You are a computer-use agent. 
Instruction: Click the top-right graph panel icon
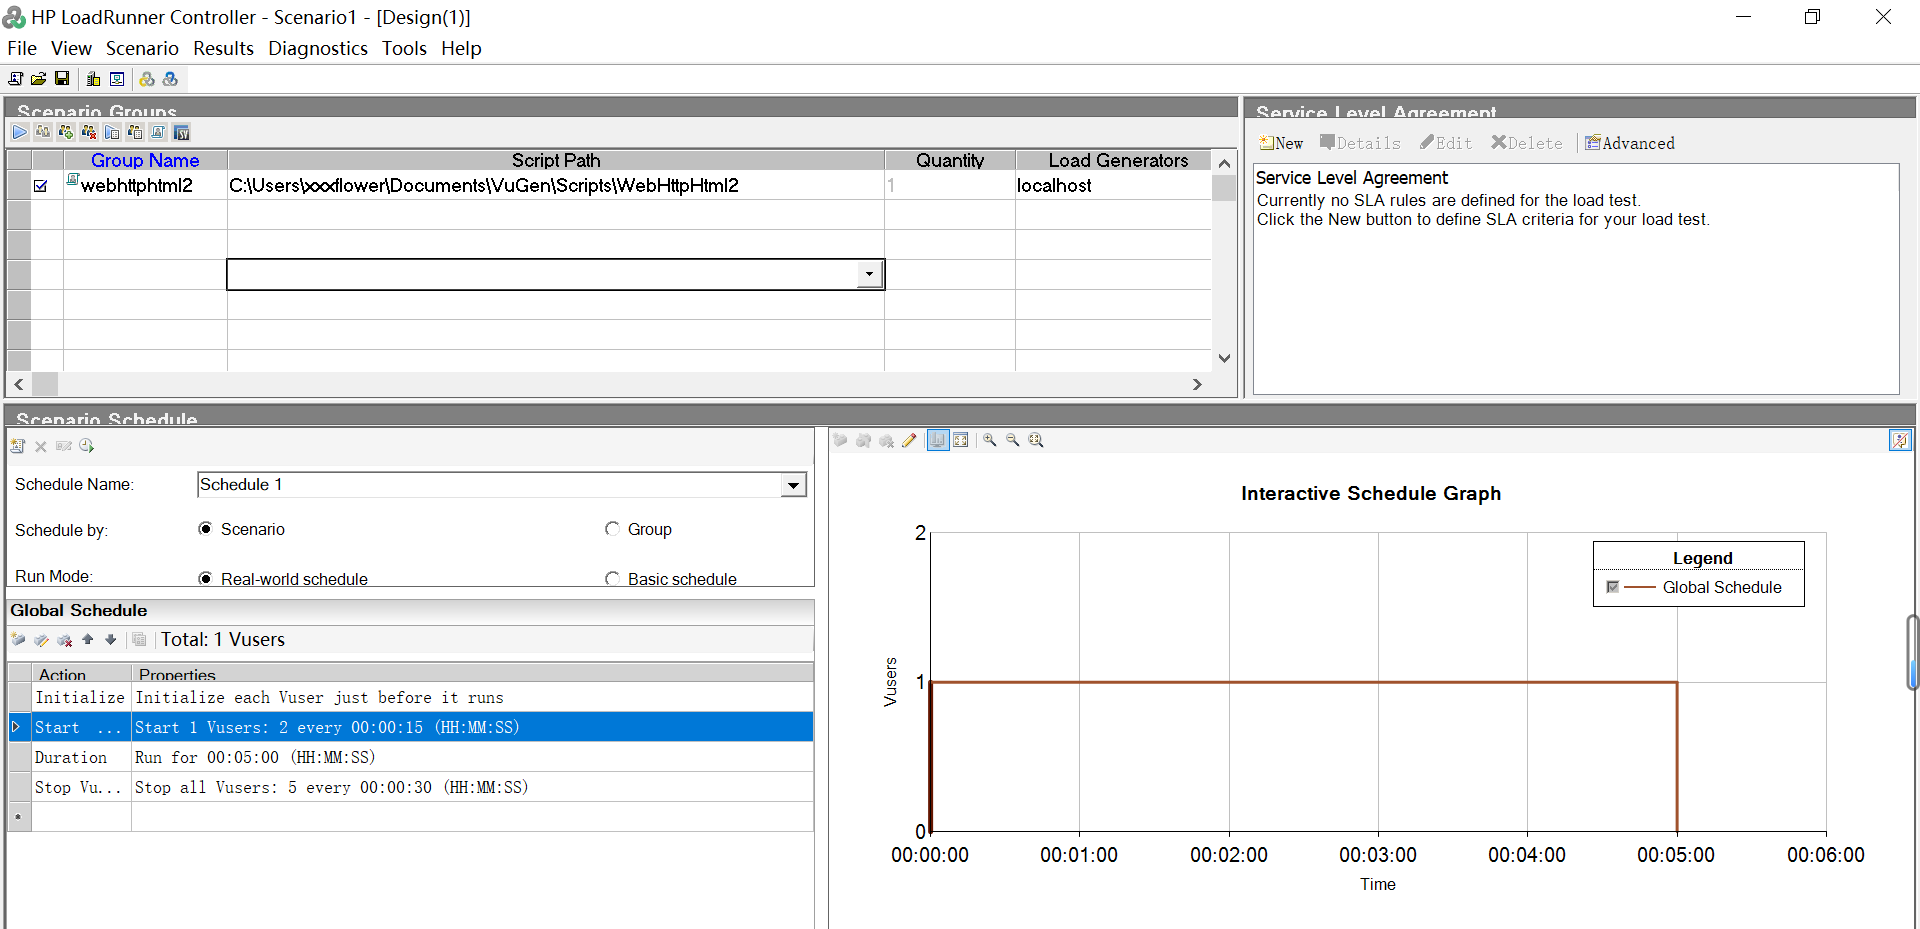[1900, 440]
